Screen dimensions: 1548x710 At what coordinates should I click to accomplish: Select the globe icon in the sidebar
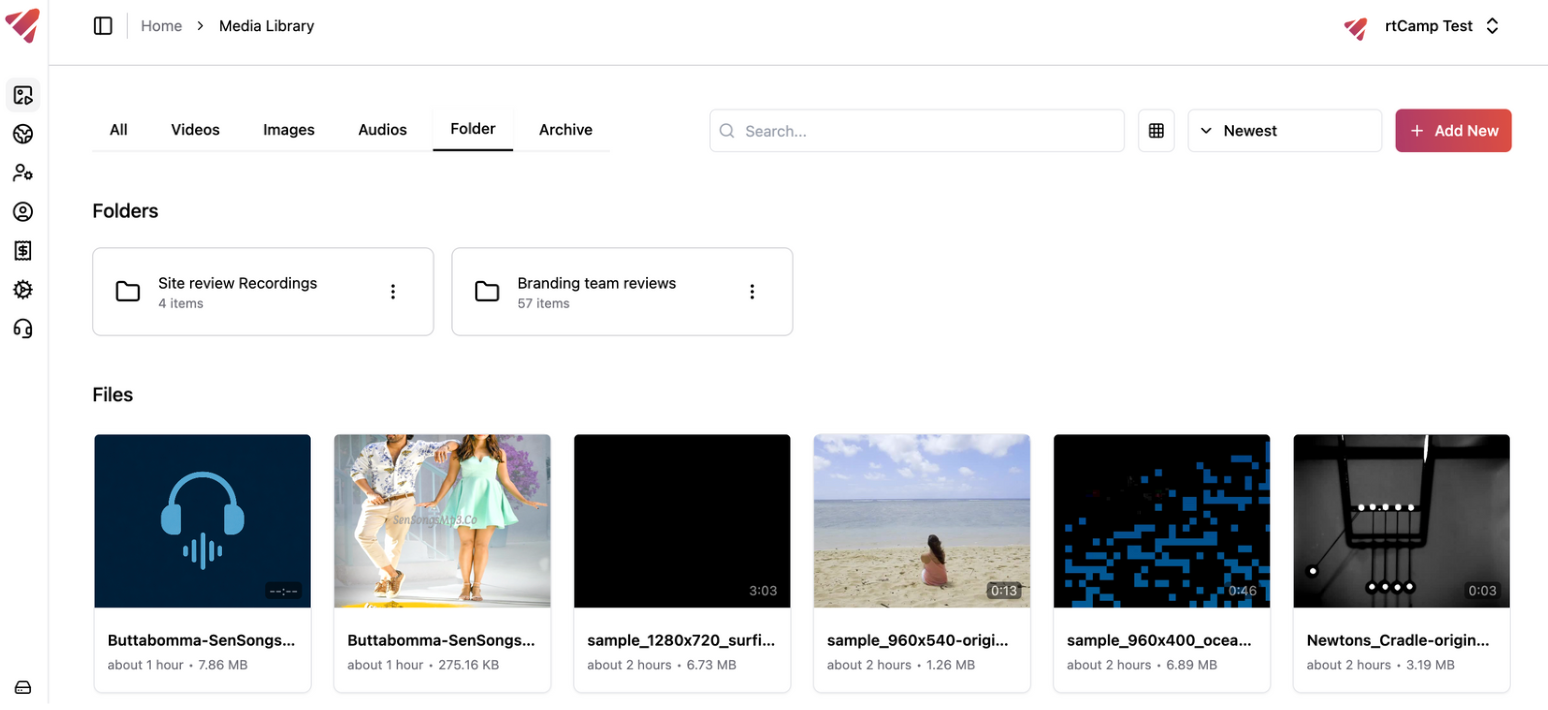pos(22,133)
